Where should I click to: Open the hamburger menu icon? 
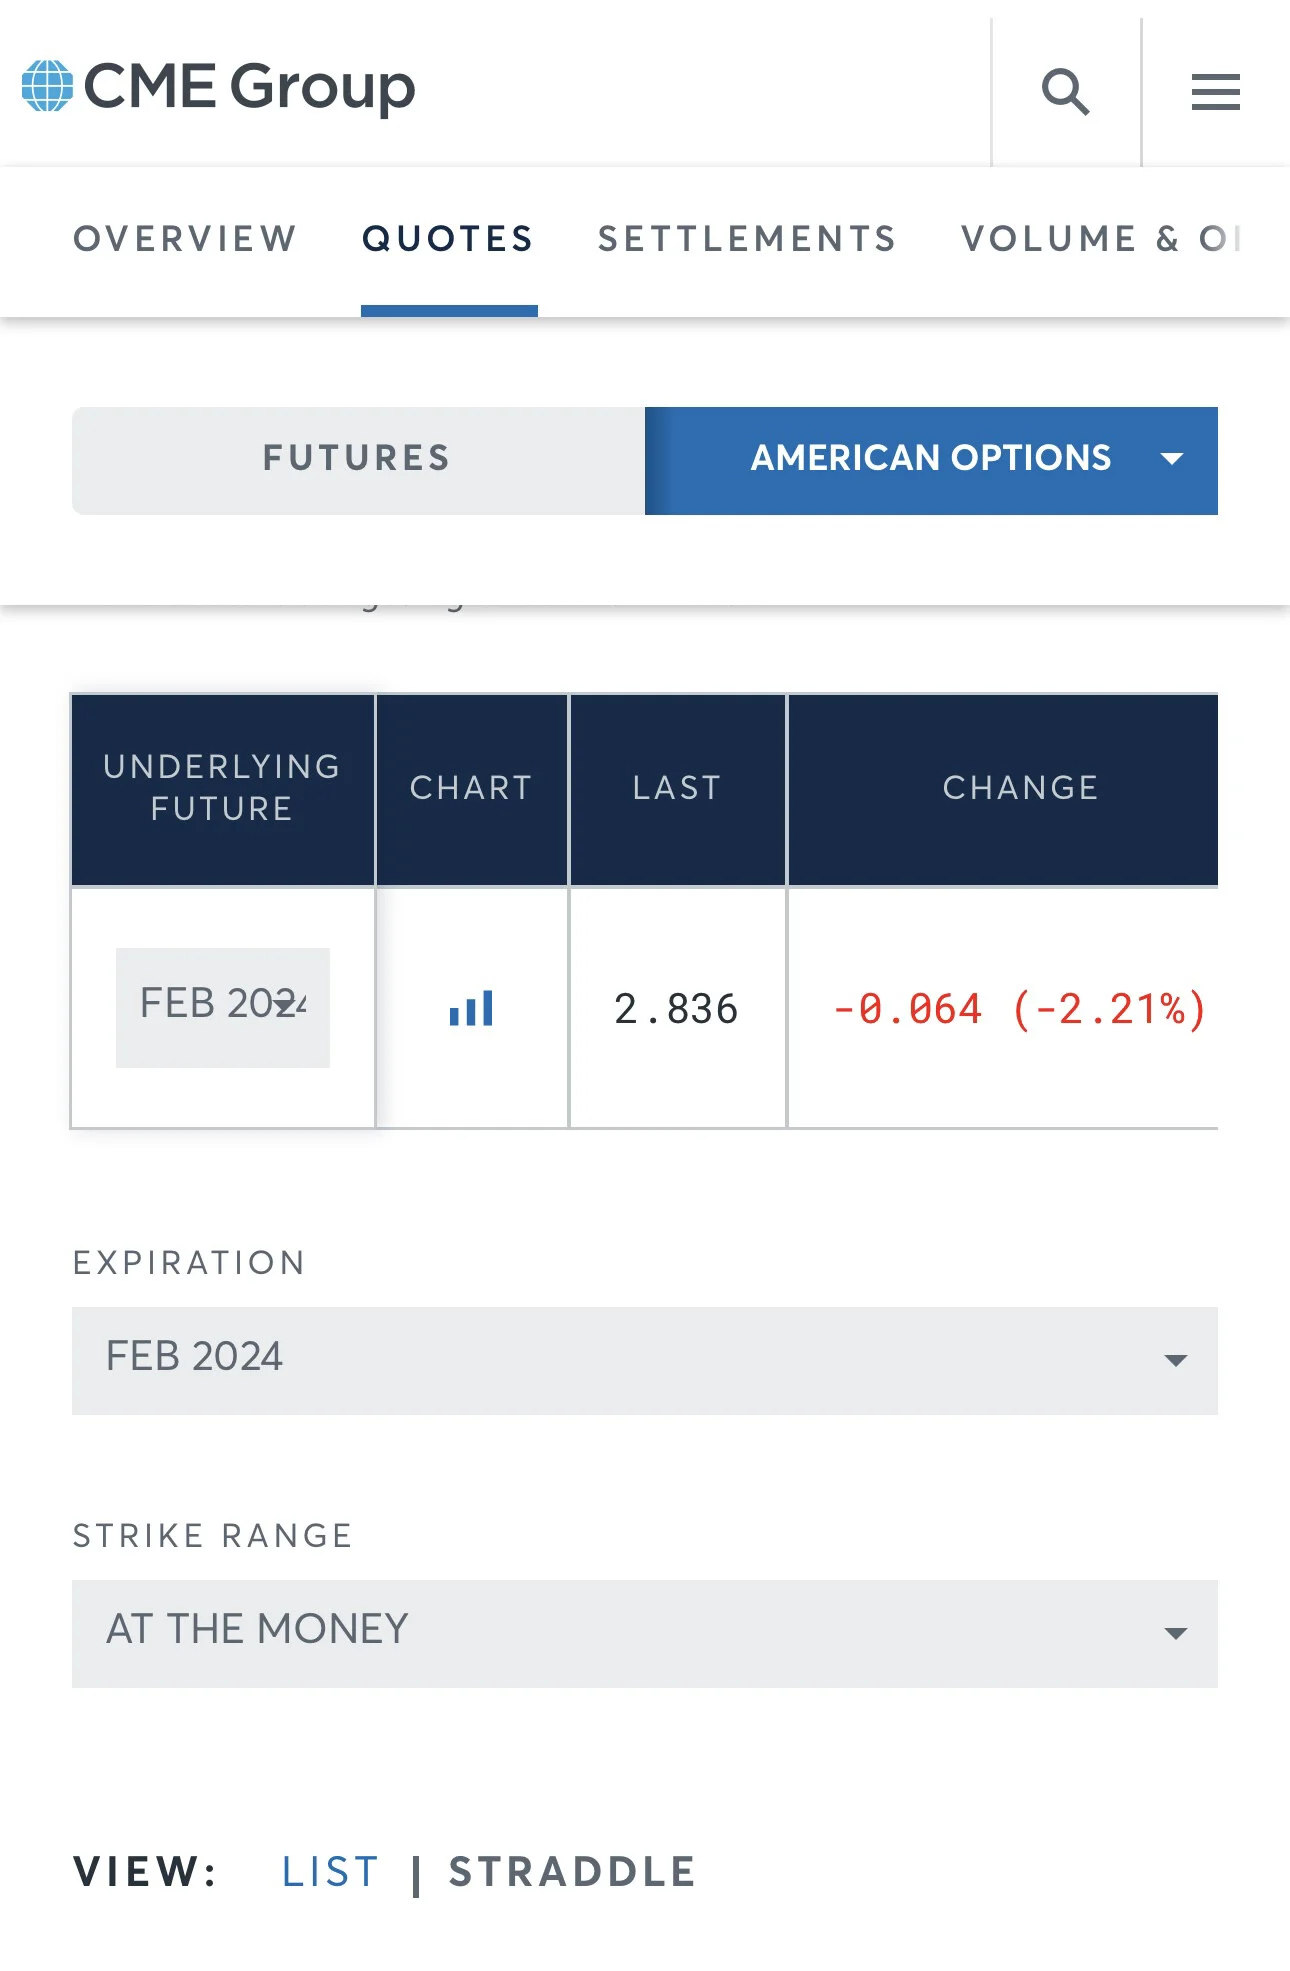pyautogui.click(x=1215, y=92)
